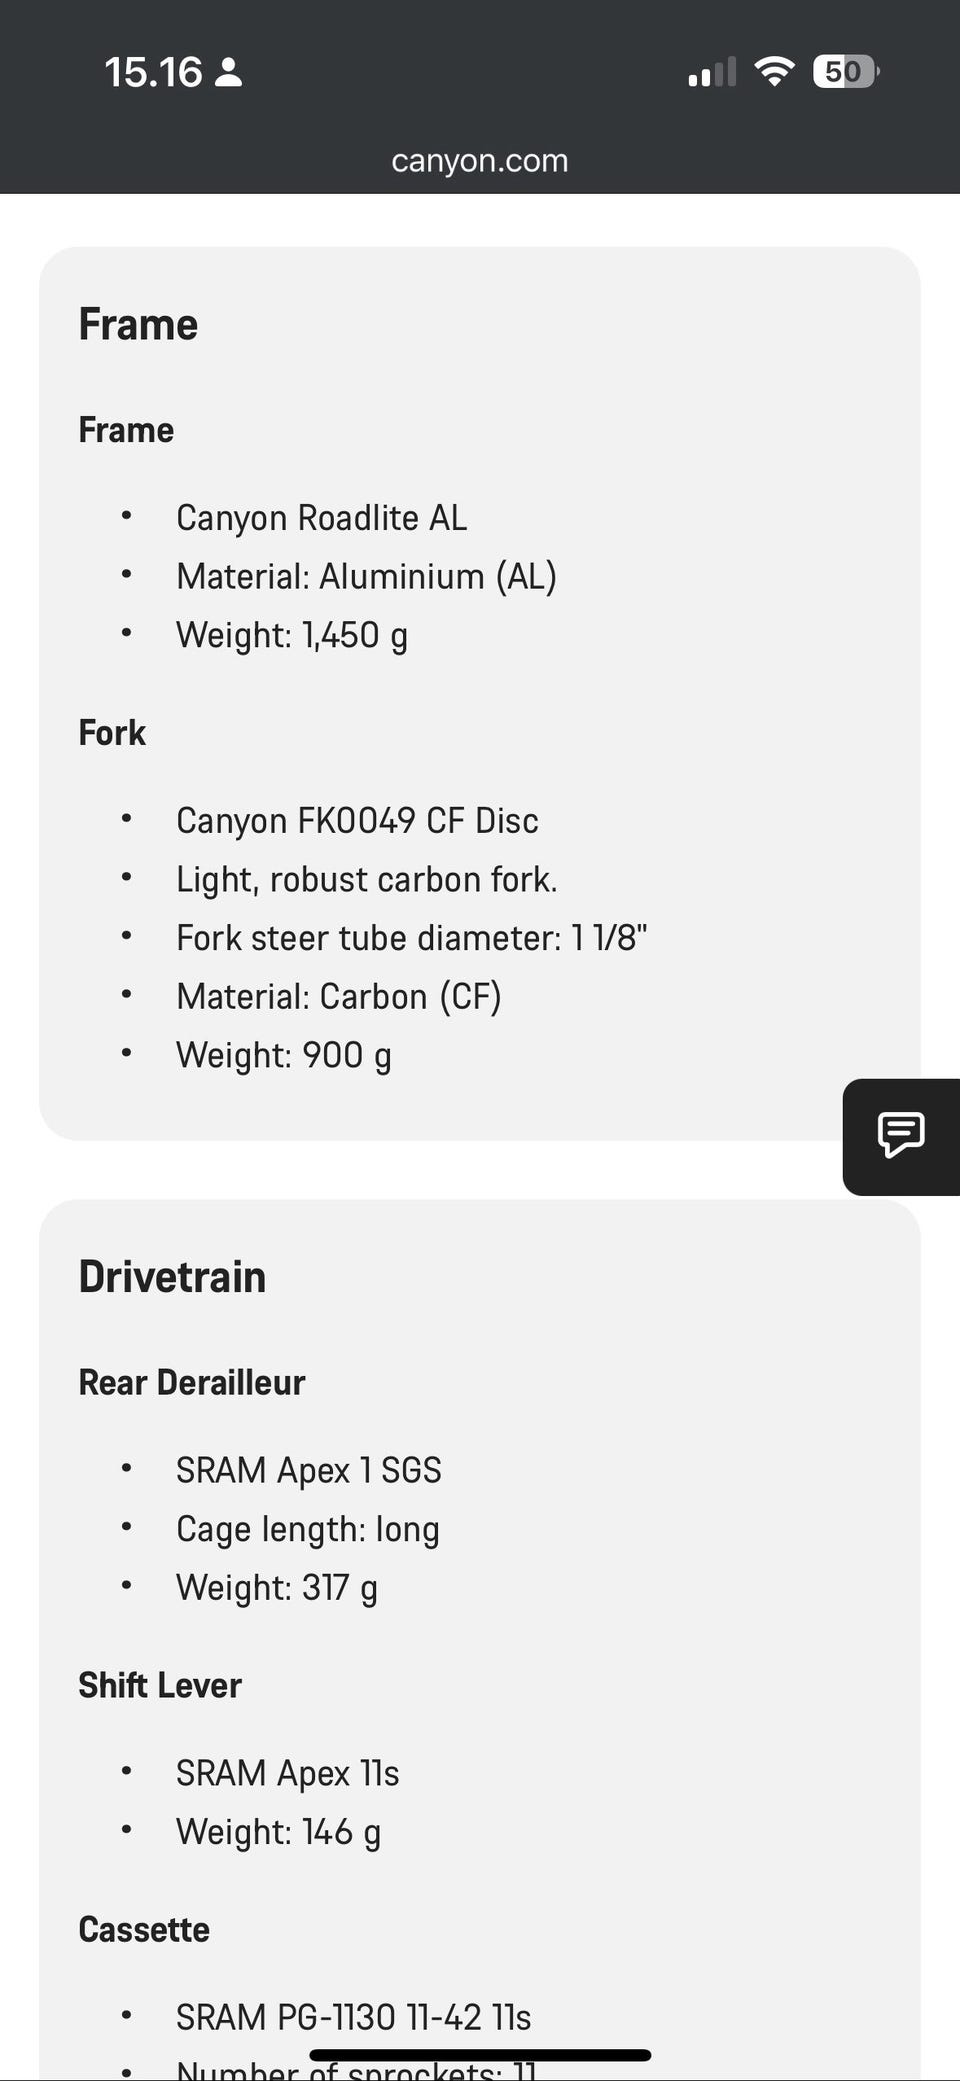960x2081 pixels.
Task: Tap the 15.16 clock in status bar
Action: click(153, 72)
